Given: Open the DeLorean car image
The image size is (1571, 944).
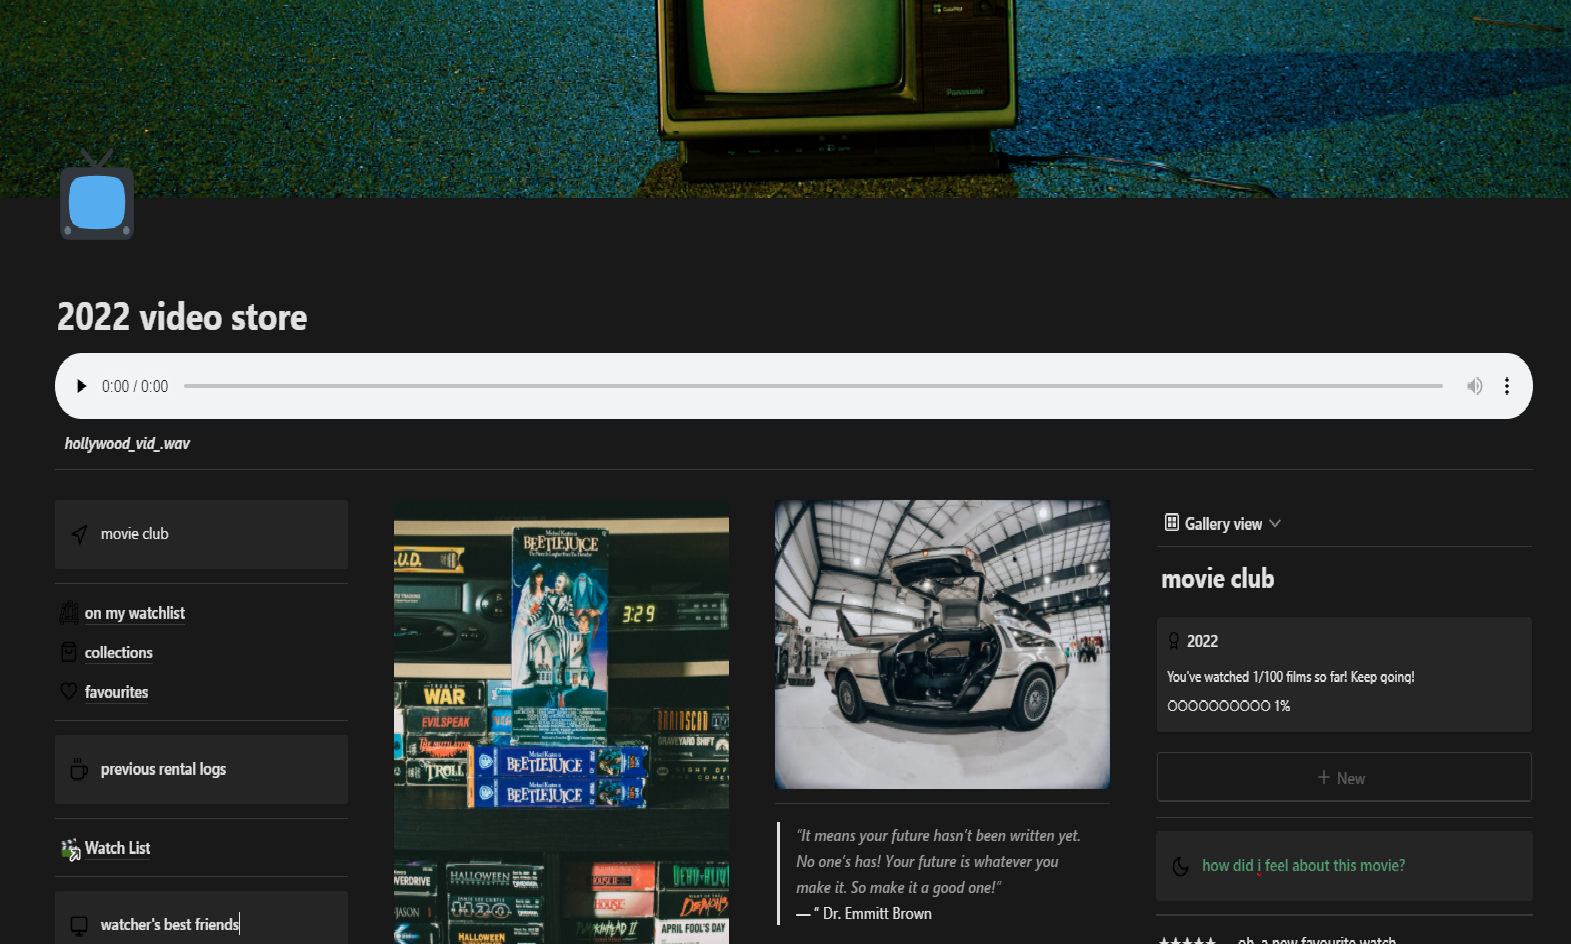Looking at the screenshot, I should point(942,644).
